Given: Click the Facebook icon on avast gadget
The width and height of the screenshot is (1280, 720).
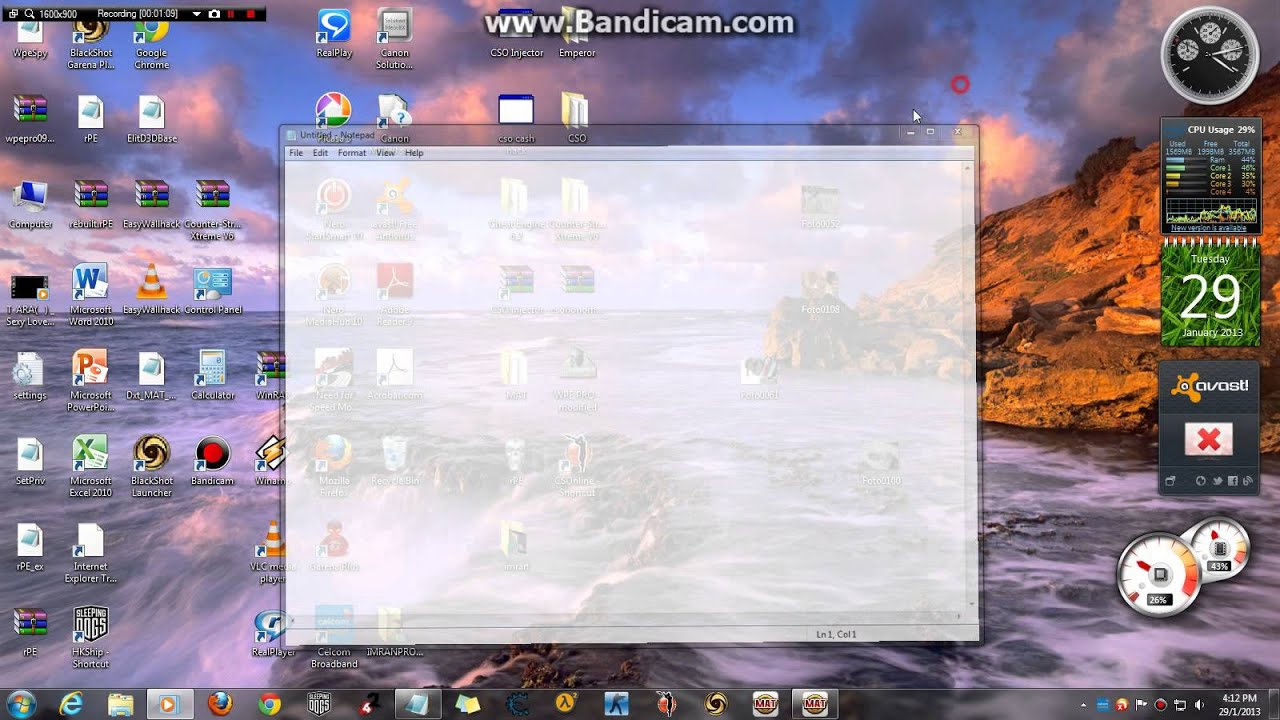Looking at the screenshot, I should pos(1232,481).
